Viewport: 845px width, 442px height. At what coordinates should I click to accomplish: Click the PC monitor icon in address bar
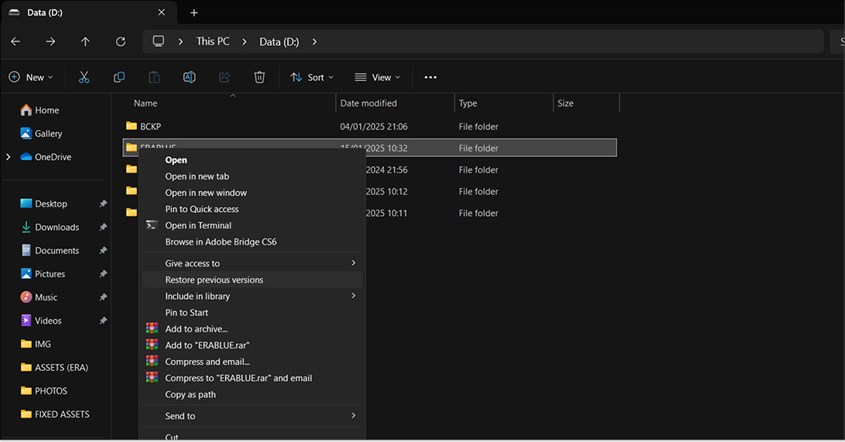pos(158,41)
